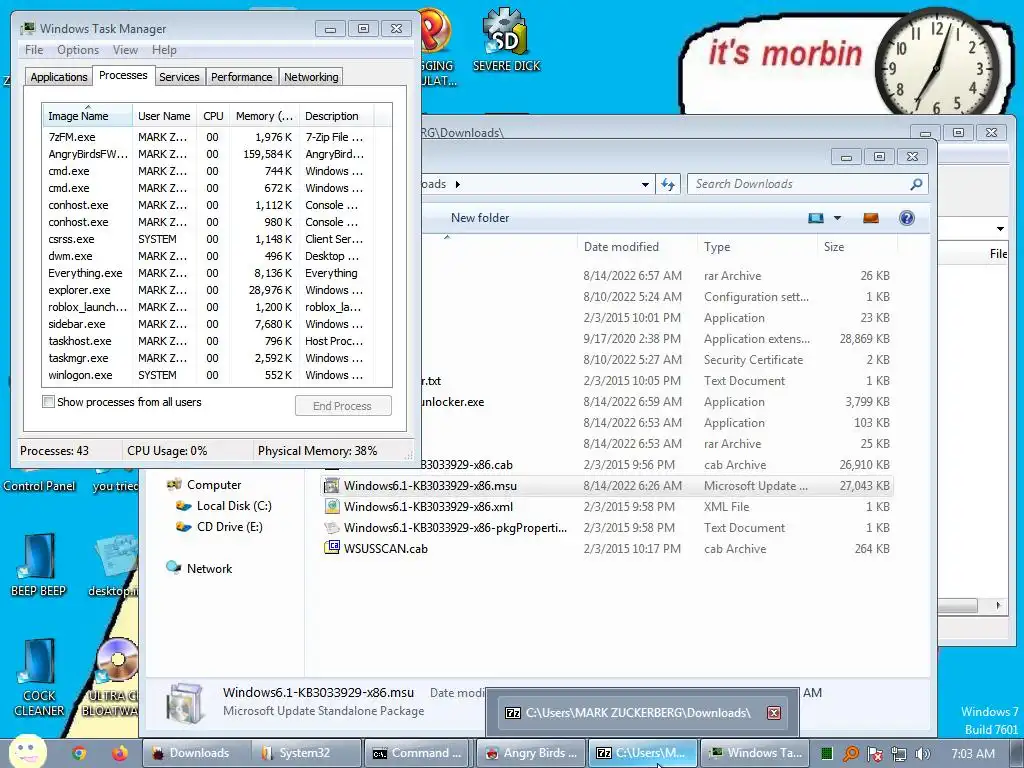Select the desktop.ini desktop icon
The width and height of the screenshot is (1024, 768).
click(x=114, y=567)
